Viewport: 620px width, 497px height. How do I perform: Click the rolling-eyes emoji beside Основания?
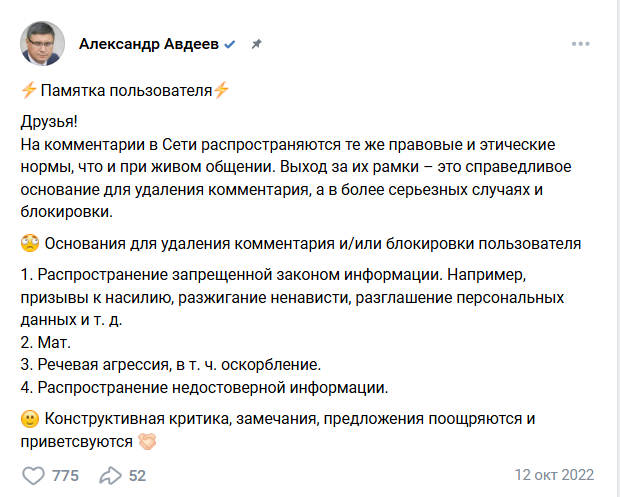tap(30, 243)
